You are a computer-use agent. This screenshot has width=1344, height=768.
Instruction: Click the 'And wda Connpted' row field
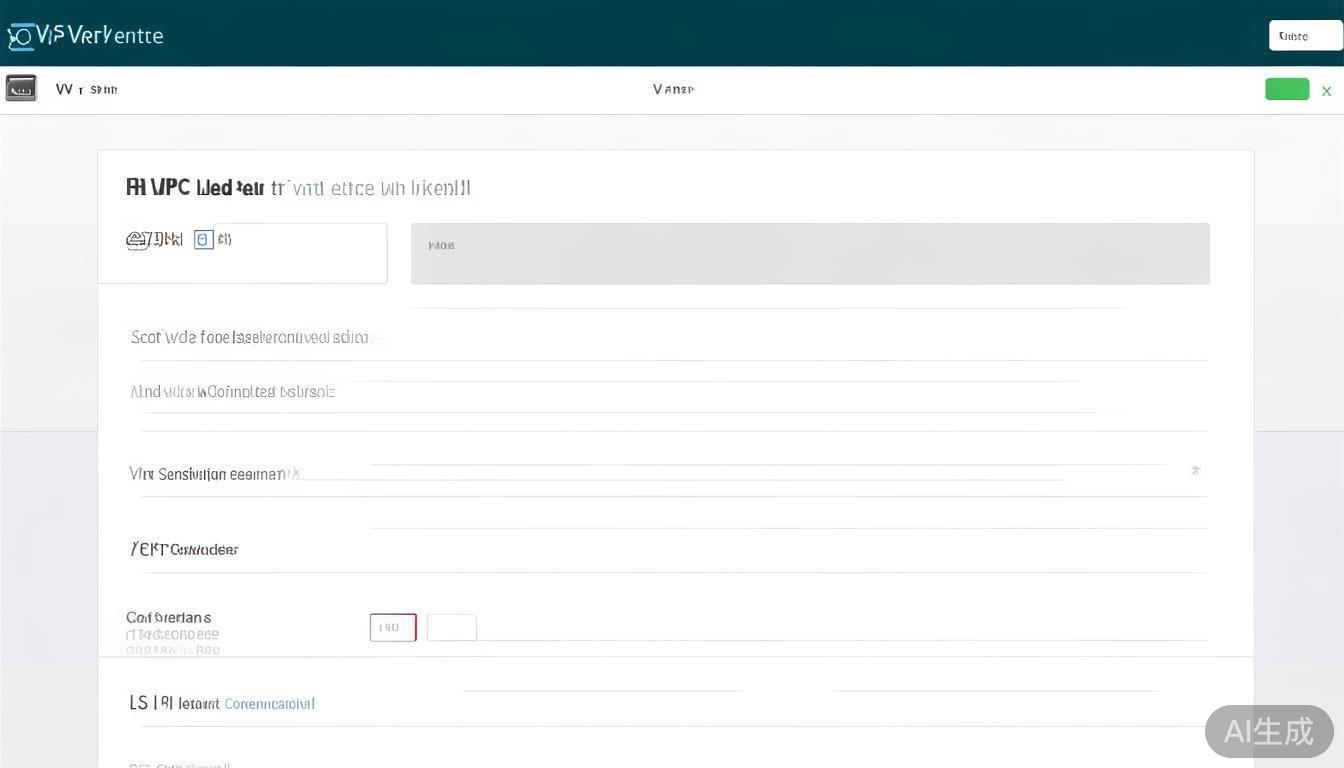pyautogui.click(x=232, y=392)
